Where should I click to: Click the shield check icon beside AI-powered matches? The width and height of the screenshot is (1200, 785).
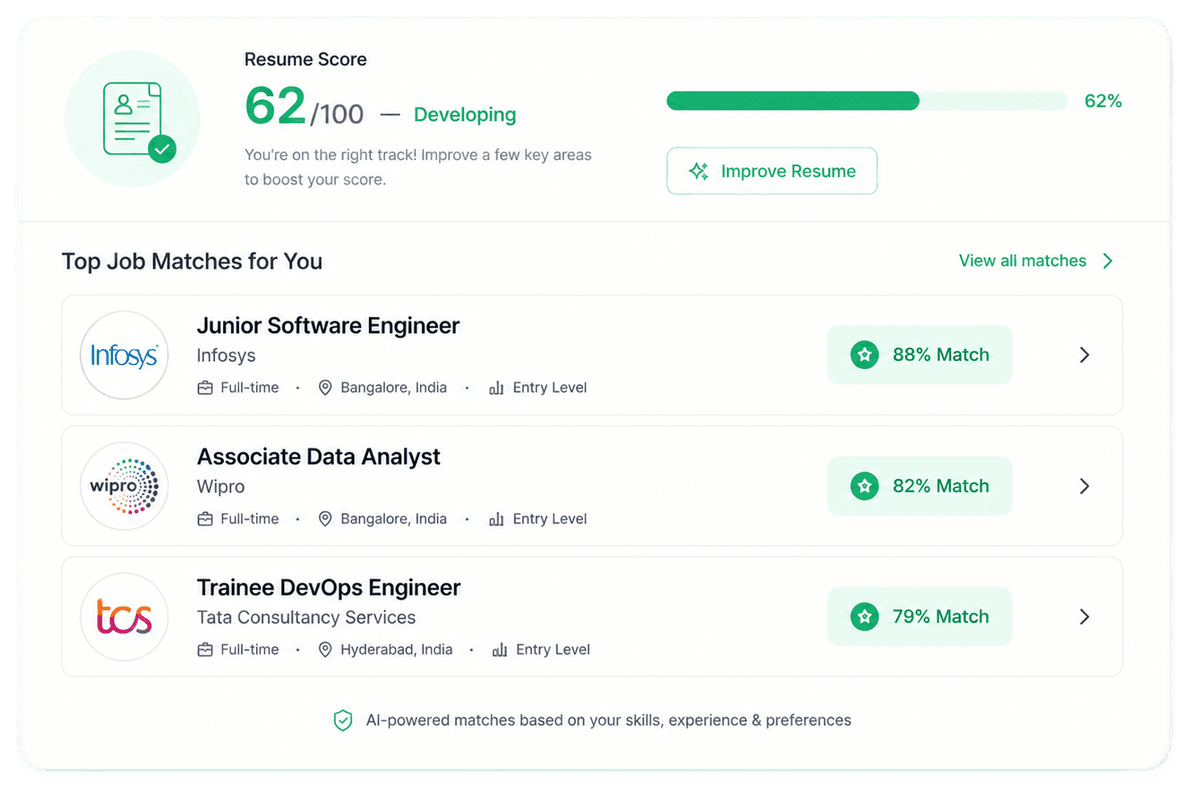pyautogui.click(x=343, y=720)
